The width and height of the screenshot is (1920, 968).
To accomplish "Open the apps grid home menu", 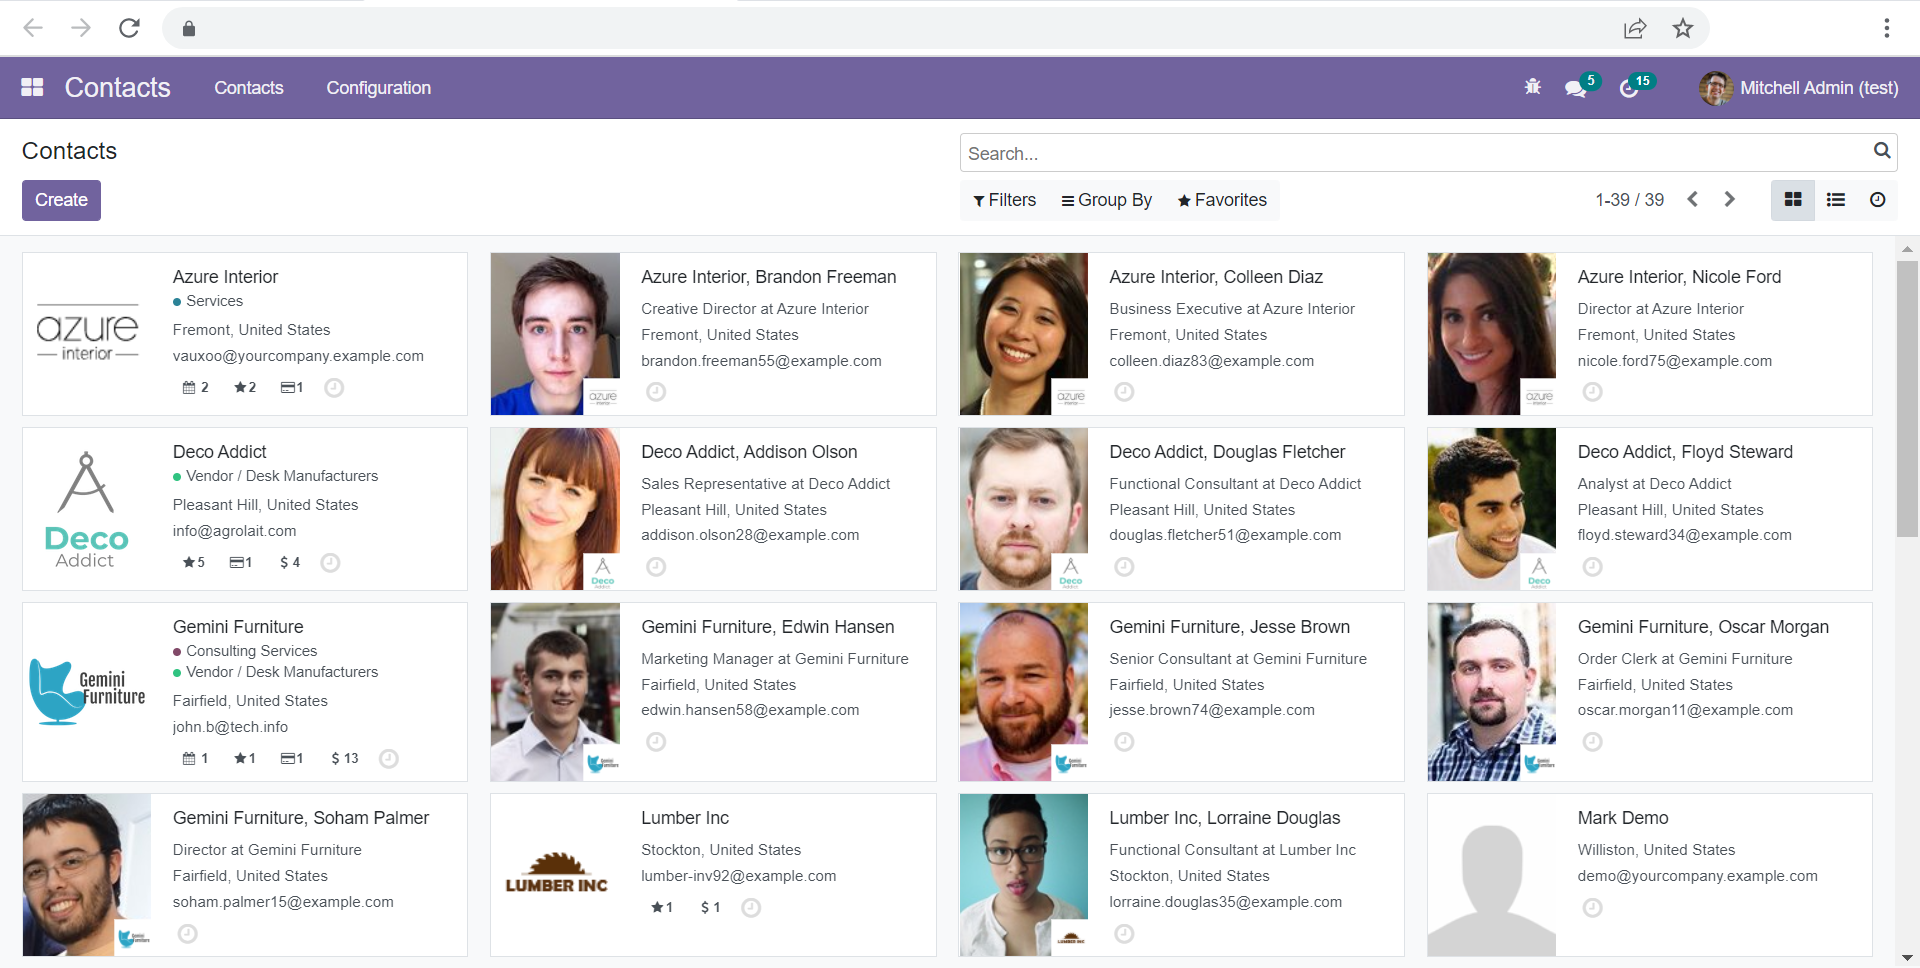I will coord(32,88).
